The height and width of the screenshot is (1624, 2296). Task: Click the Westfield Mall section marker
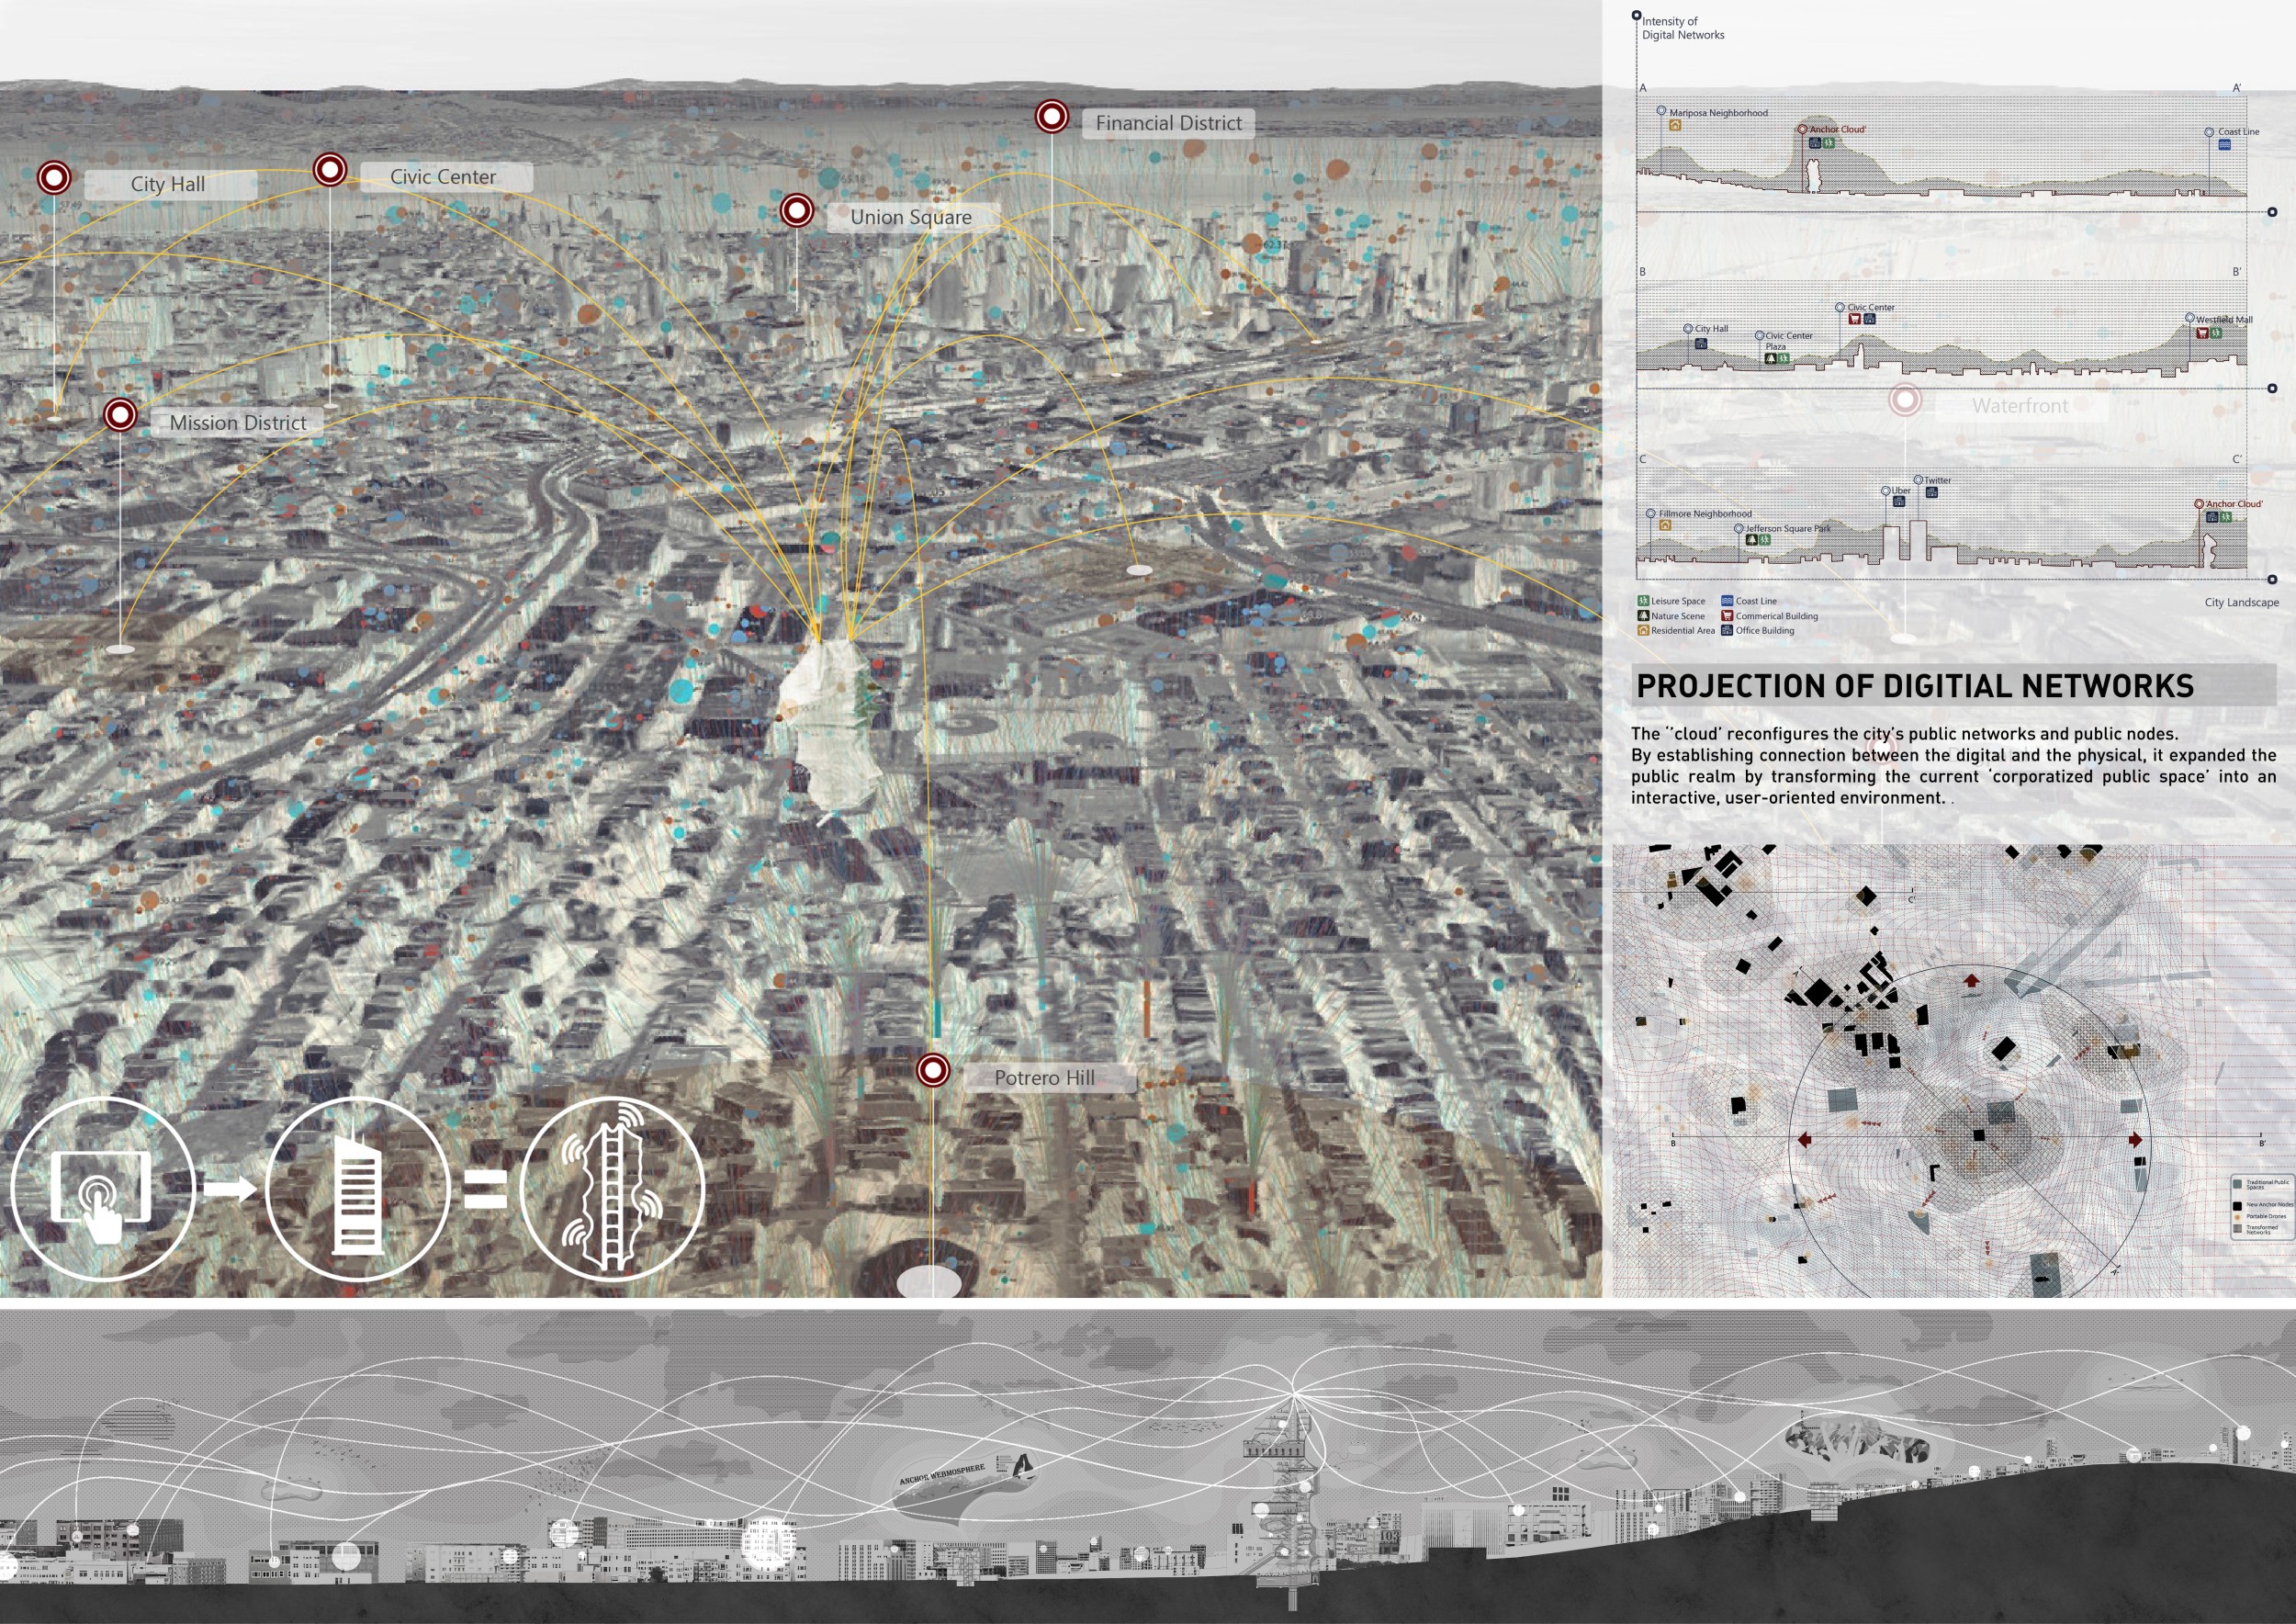coord(2190,318)
